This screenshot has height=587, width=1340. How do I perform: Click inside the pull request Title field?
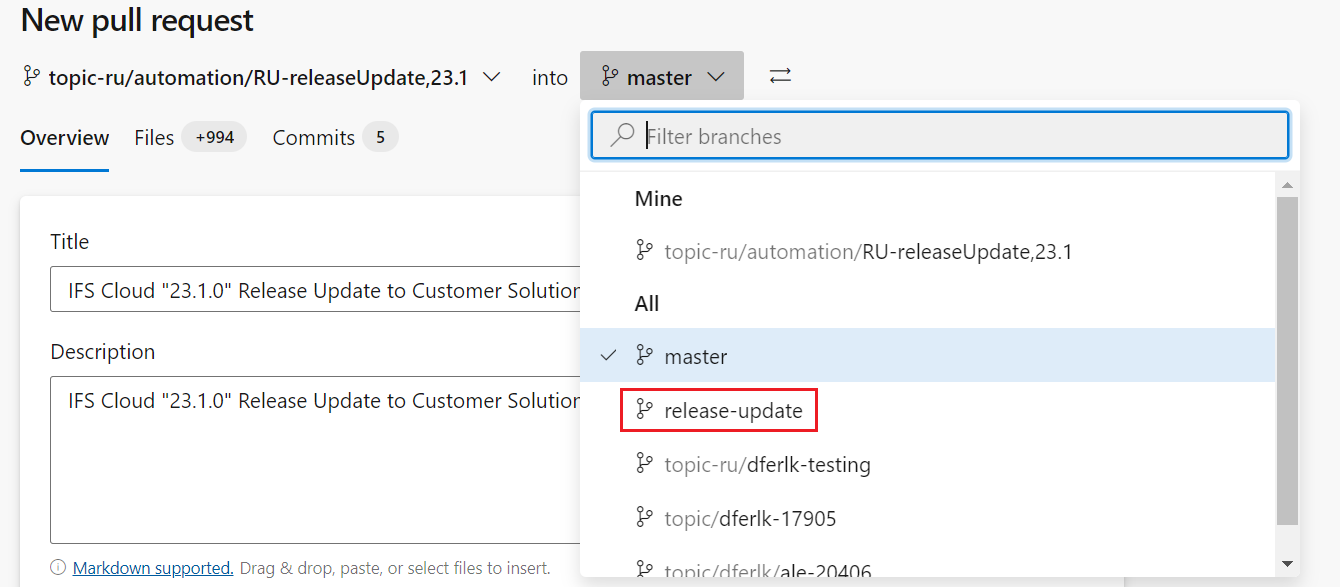click(300, 290)
